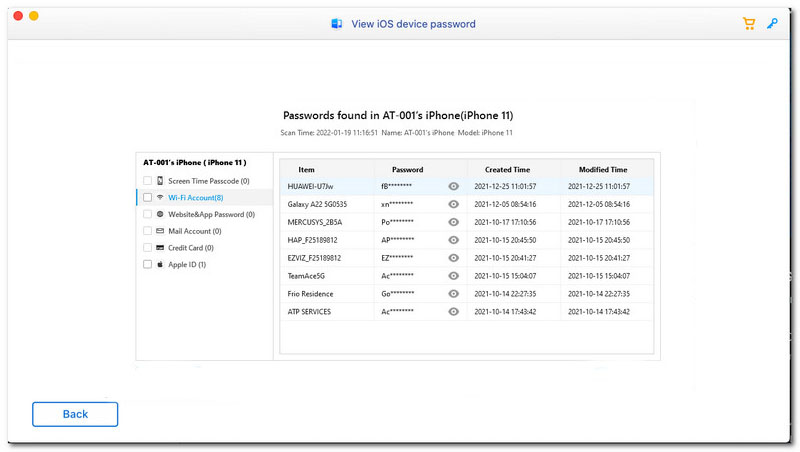Enable the Apple ID checkbox
Image resolution: width=800 pixels, height=452 pixels.
[x=148, y=265]
